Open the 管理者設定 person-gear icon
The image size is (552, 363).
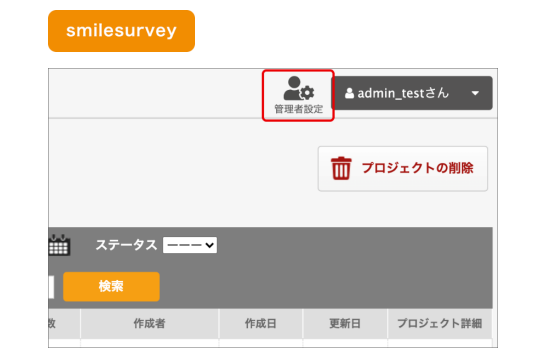point(299,88)
